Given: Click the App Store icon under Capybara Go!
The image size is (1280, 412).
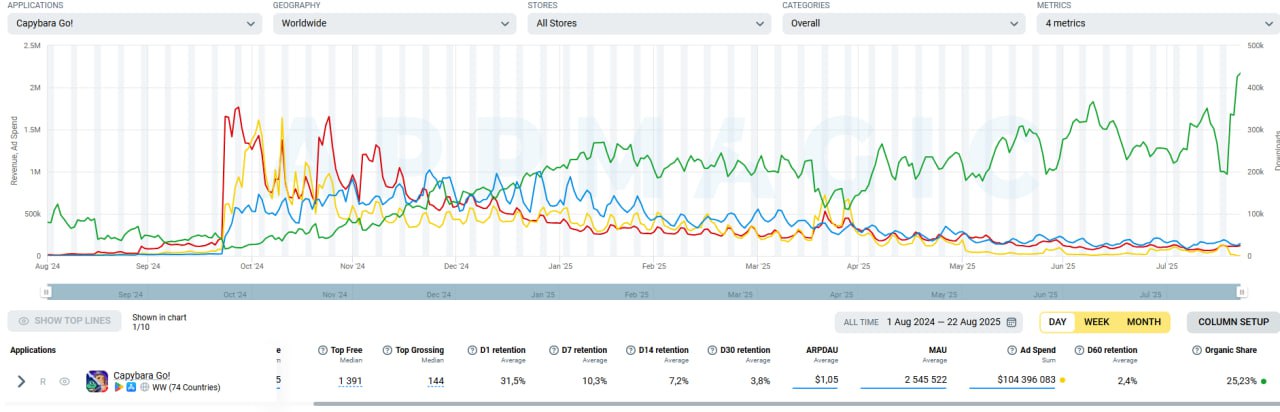Looking at the screenshot, I should 131,387.
